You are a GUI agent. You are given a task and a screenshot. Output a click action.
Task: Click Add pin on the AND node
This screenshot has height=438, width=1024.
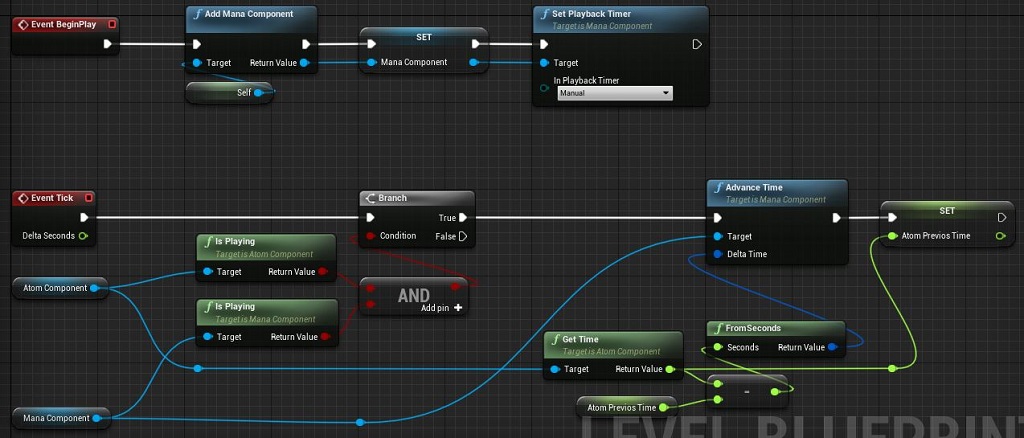[442, 307]
